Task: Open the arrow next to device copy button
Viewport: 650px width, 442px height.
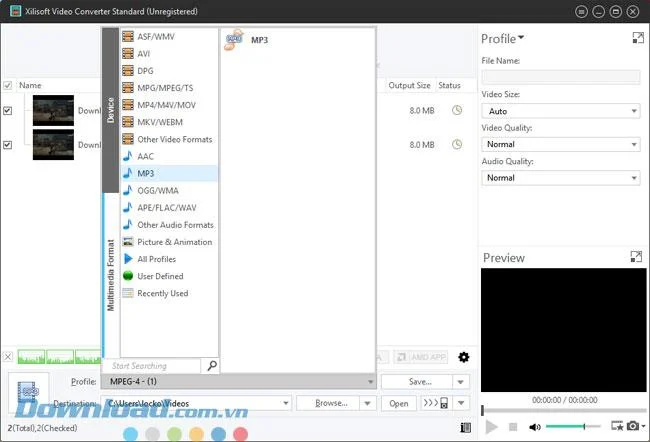Action: click(461, 403)
